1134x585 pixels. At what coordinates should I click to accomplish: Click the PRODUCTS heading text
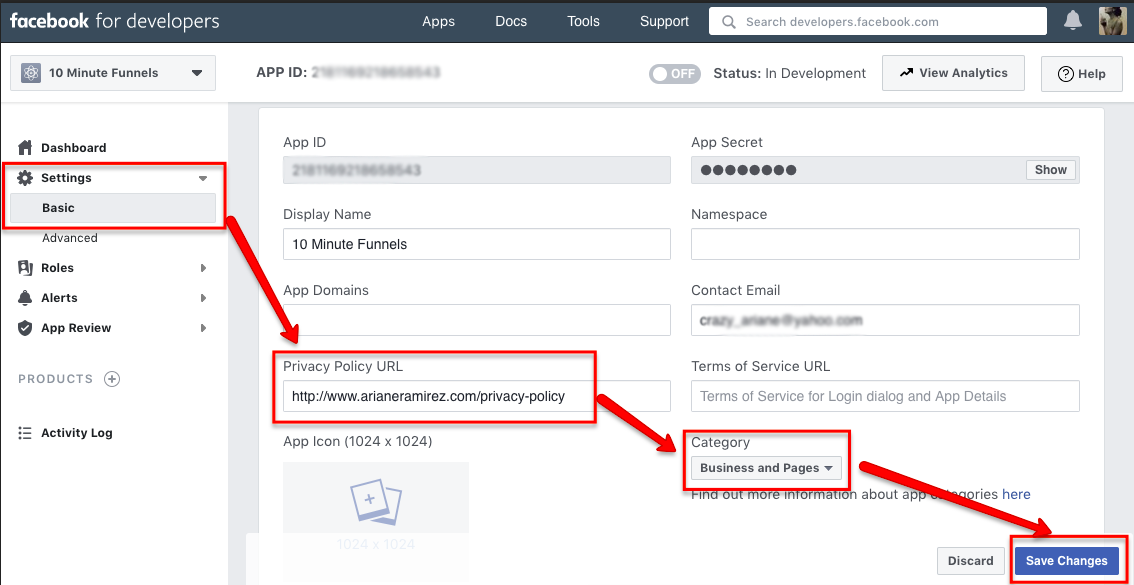[x=56, y=379]
